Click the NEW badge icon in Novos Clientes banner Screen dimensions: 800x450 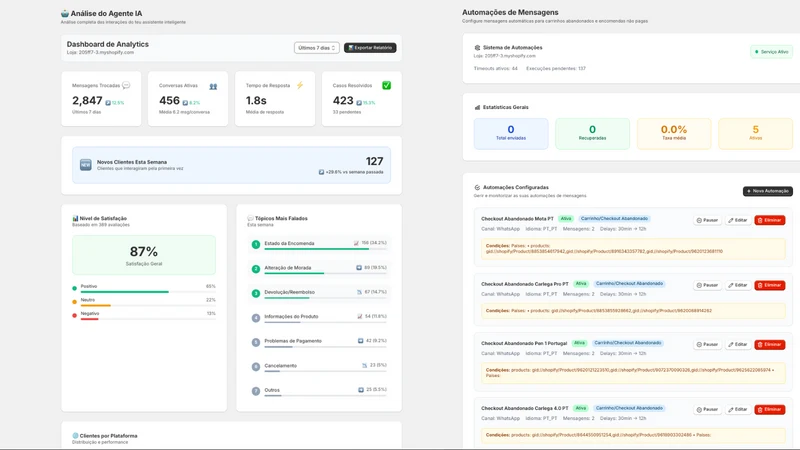(x=86, y=165)
